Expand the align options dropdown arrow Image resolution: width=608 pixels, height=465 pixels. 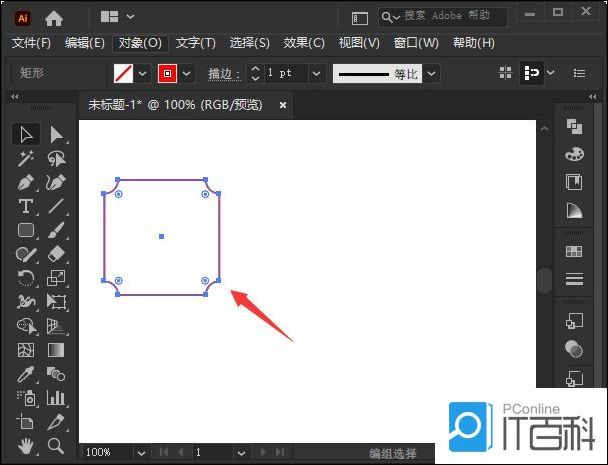pos(550,73)
